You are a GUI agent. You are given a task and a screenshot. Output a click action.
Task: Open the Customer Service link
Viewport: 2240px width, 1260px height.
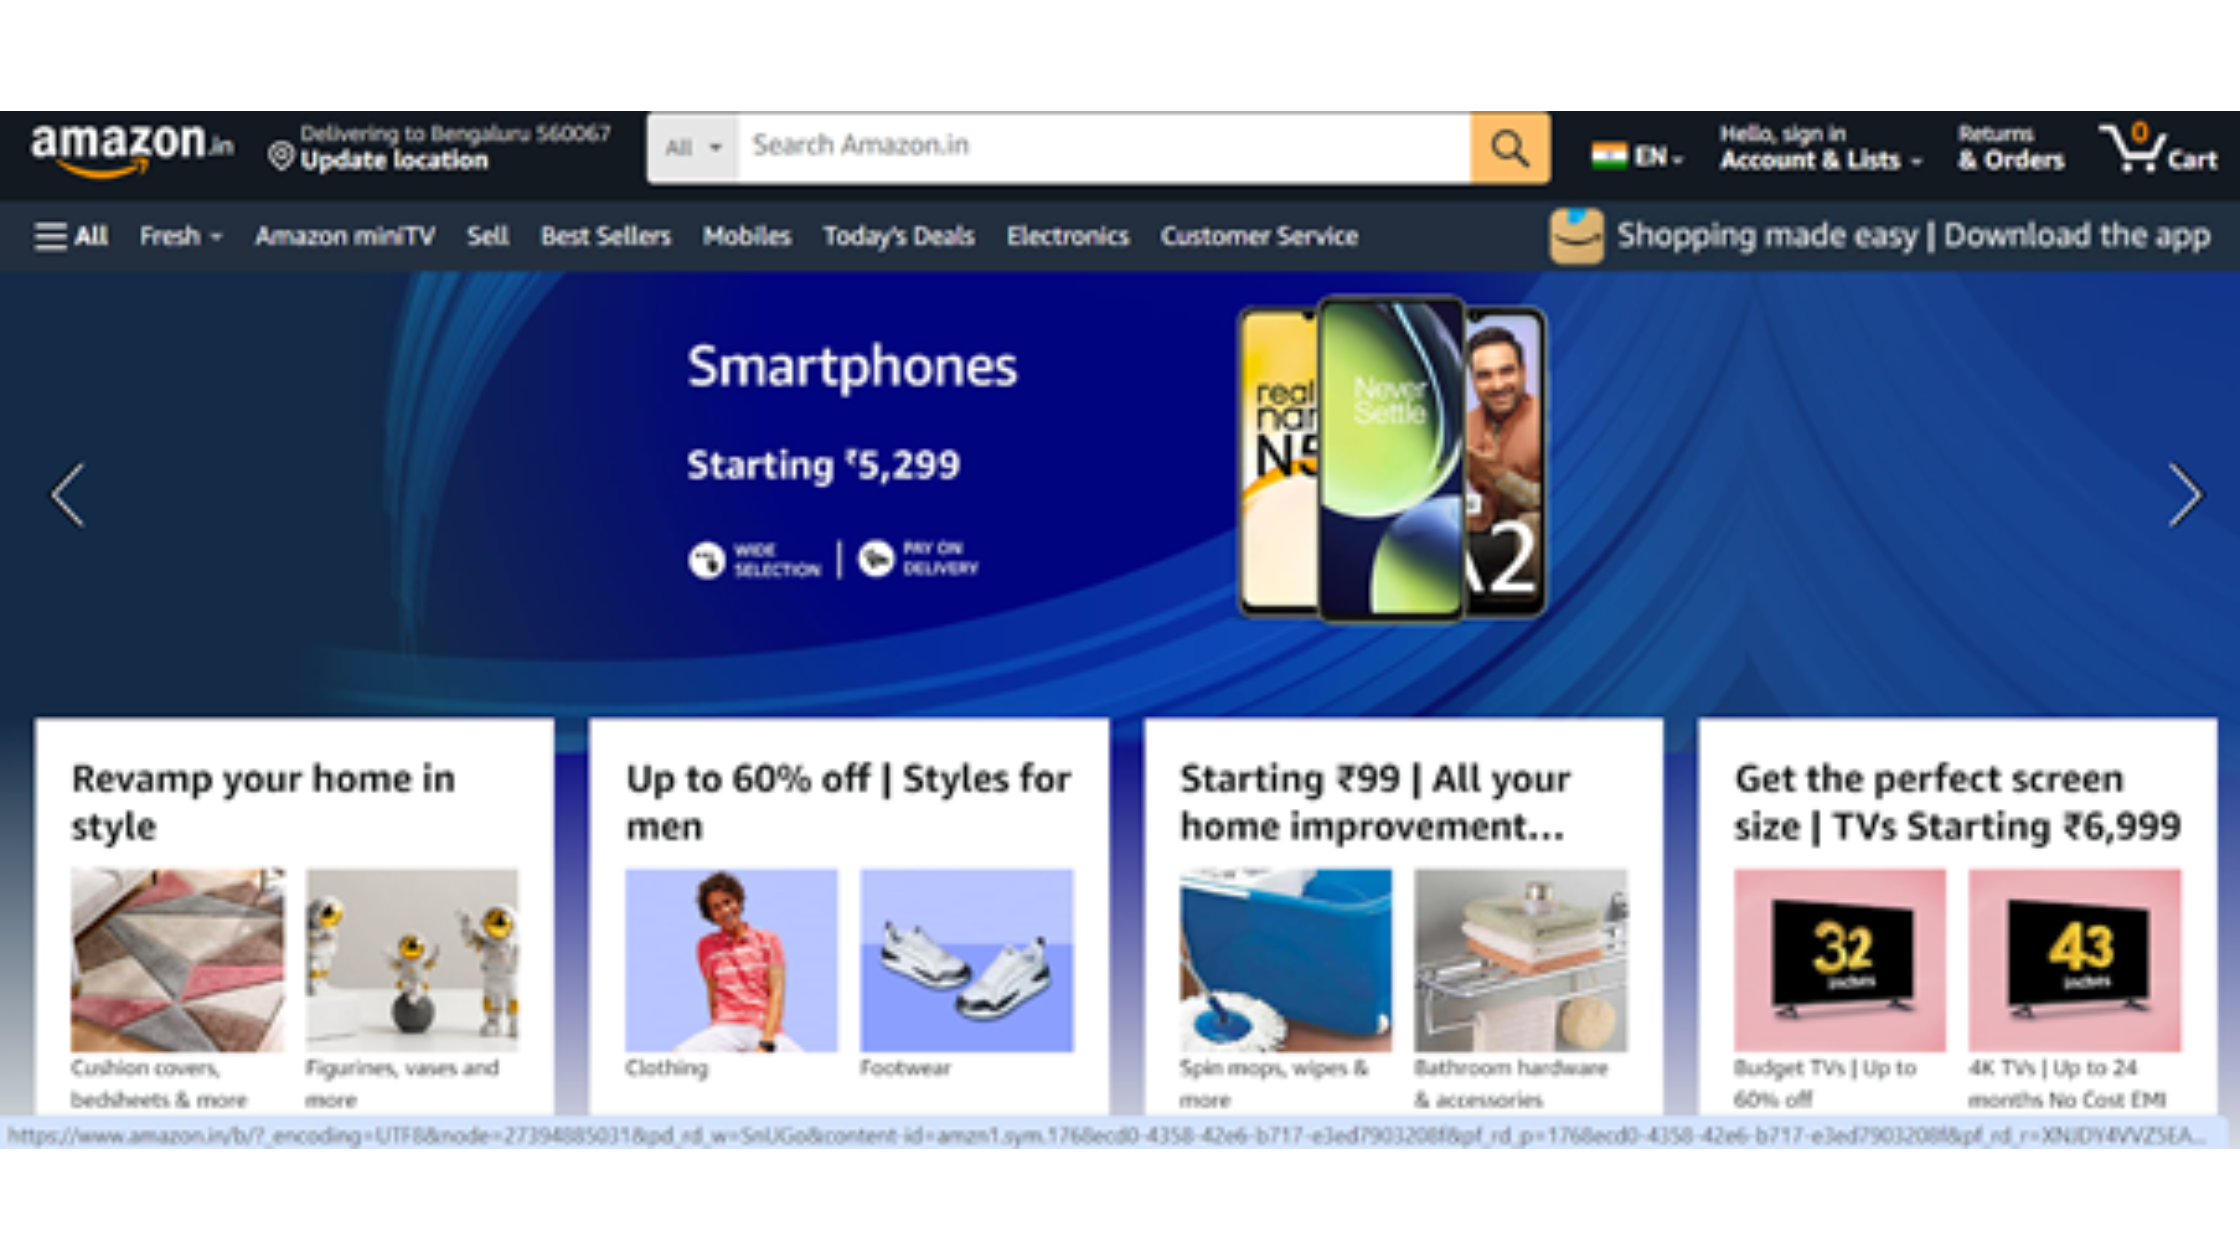(1259, 236)
